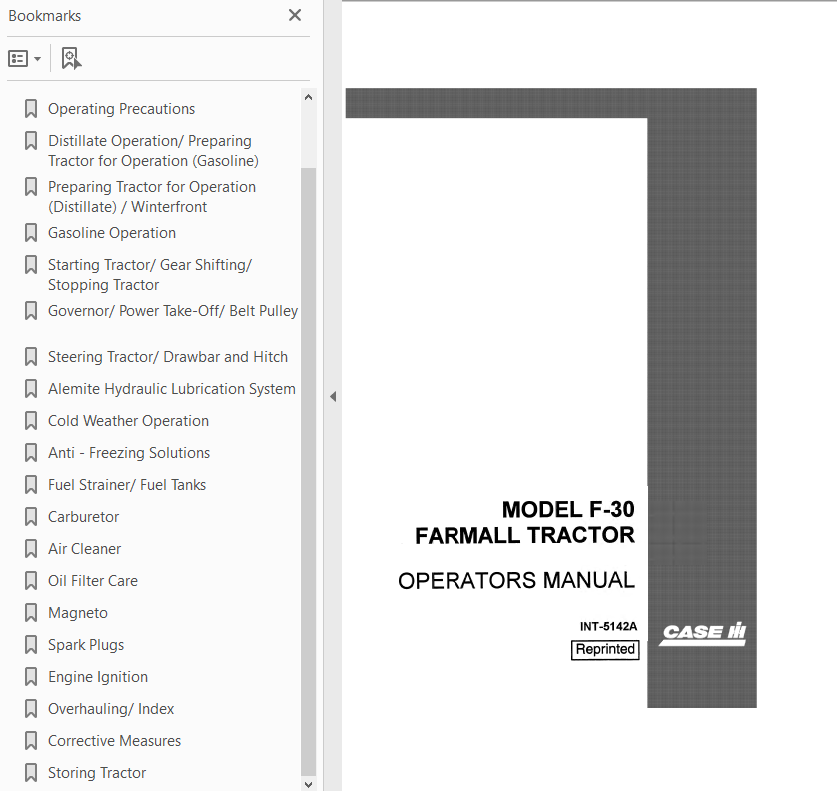The height and width of the screenshot is (791, 837).
Task: Click the find current bookmark icon
Action: (x=72, y=58)
